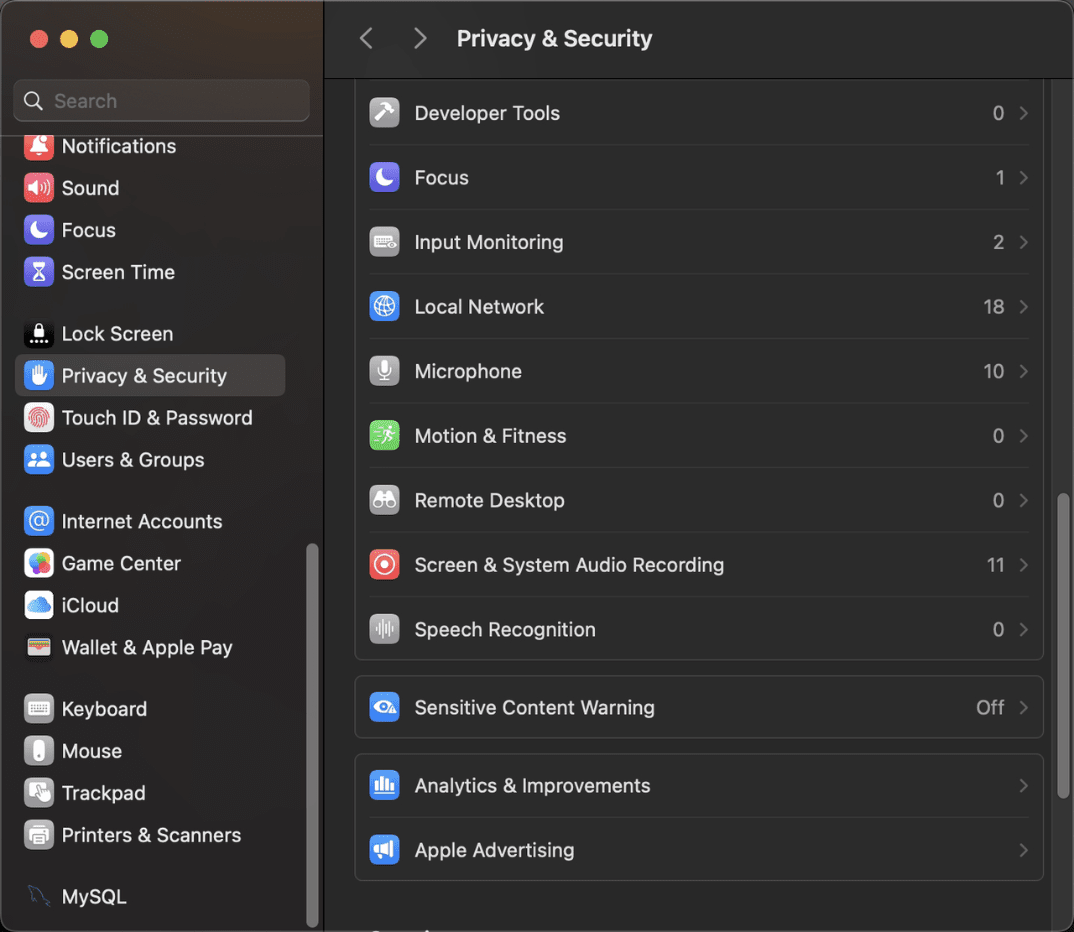Select Notifications in the sidebar

click(150, 146)
